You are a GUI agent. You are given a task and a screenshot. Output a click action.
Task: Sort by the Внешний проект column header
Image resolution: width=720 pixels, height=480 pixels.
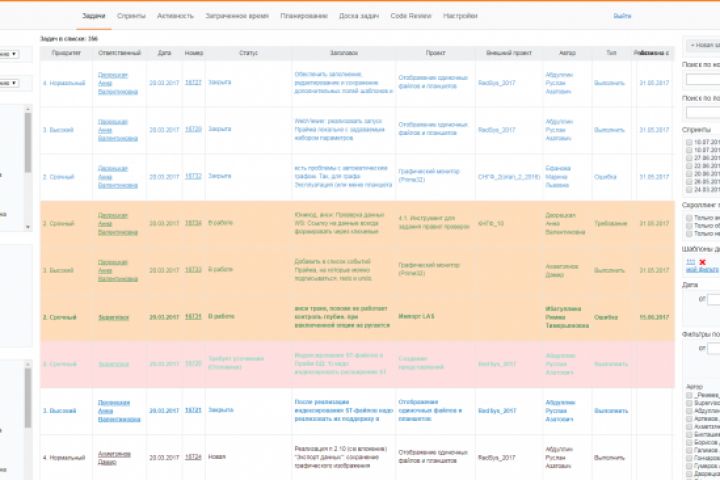pyautogui.click(x=509, y=53)
